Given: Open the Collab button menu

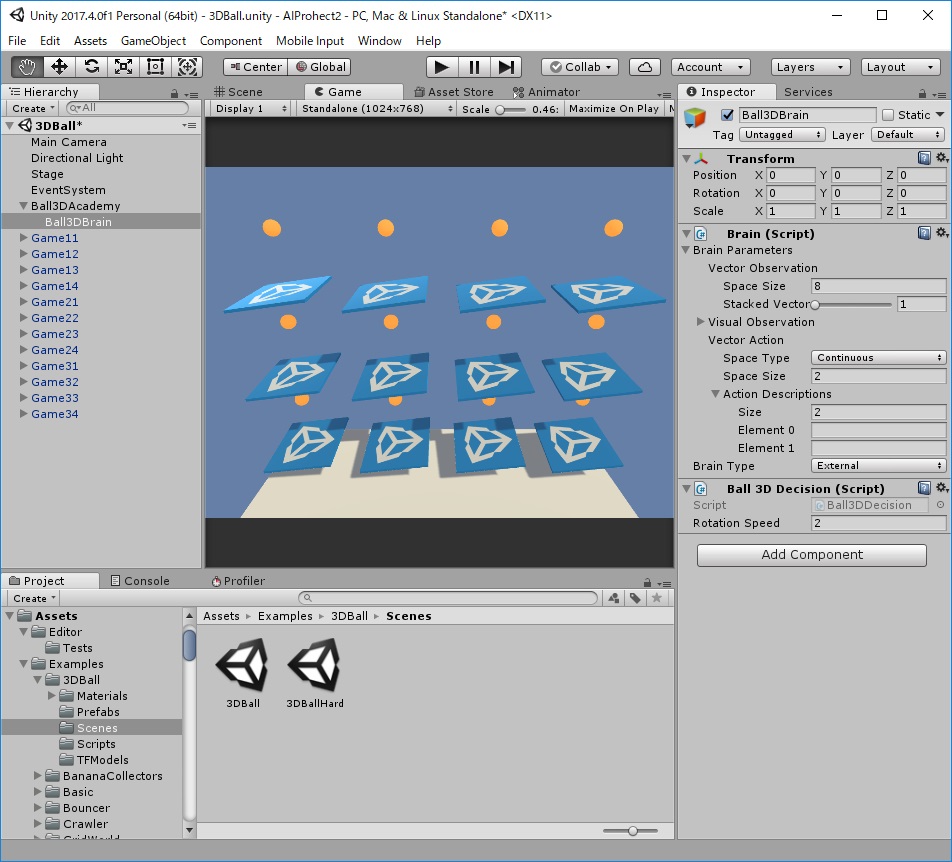Looking at the screenshot, I should point(580,67).
